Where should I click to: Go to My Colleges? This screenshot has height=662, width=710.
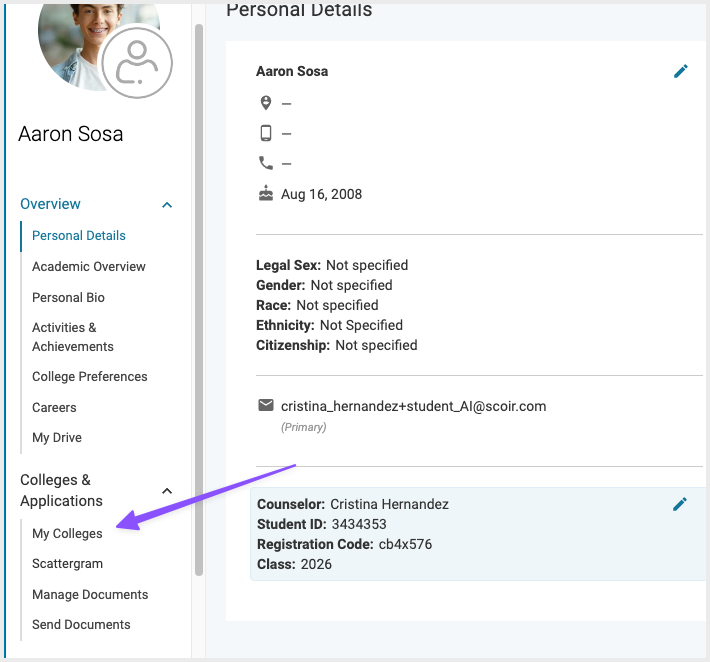click(x=67, y=533)
